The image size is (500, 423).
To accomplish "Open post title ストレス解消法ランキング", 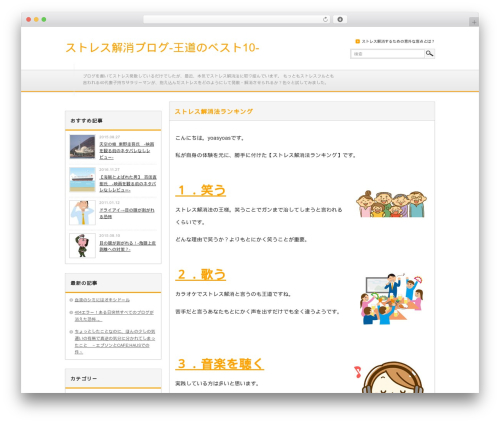I will point(214,111).
